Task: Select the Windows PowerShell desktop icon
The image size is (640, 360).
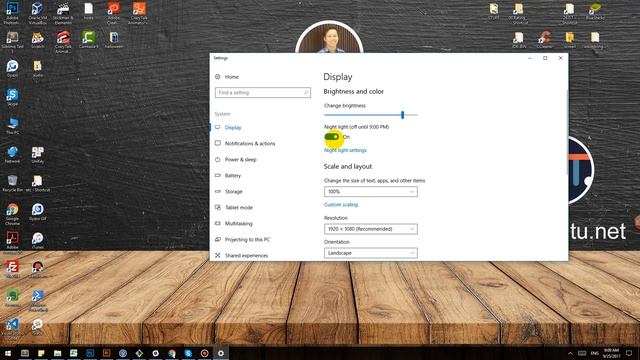Action: [38, 300]
